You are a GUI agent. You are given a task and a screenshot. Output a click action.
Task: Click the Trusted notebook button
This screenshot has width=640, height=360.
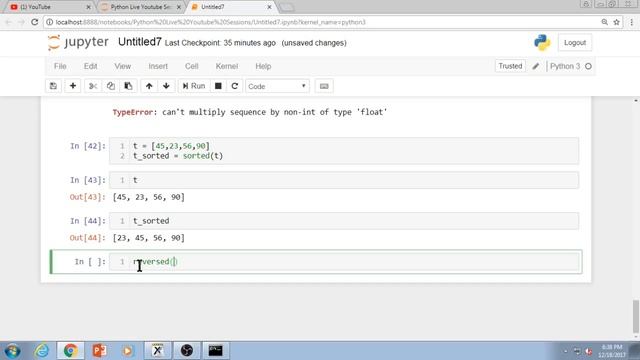[x=510, y=66]
